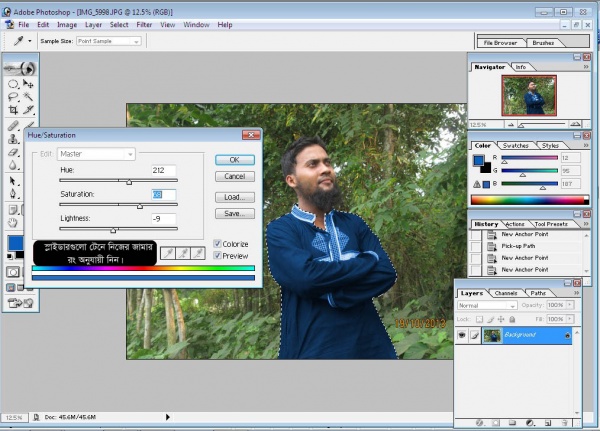Click the create new layer icon
The width and height of the screenshot is (600, 431).
[x=548, y=423]
